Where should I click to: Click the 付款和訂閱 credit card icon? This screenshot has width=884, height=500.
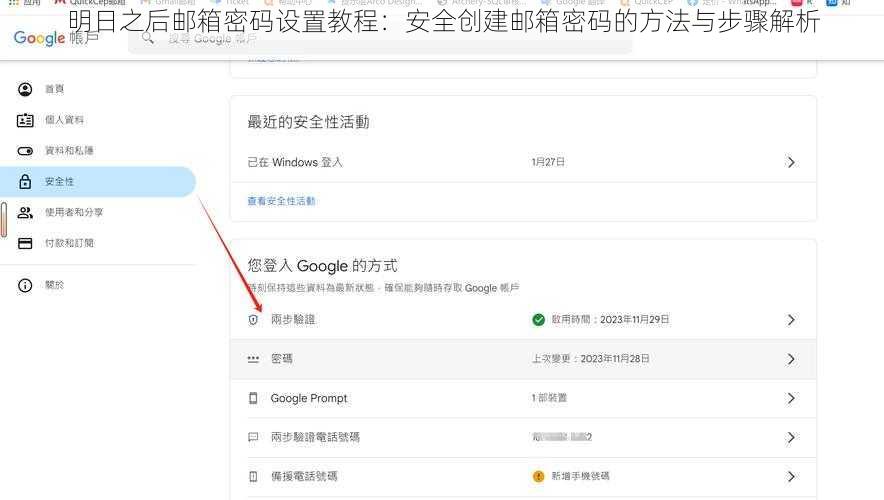pyautogui.click(x=25, y=243)
